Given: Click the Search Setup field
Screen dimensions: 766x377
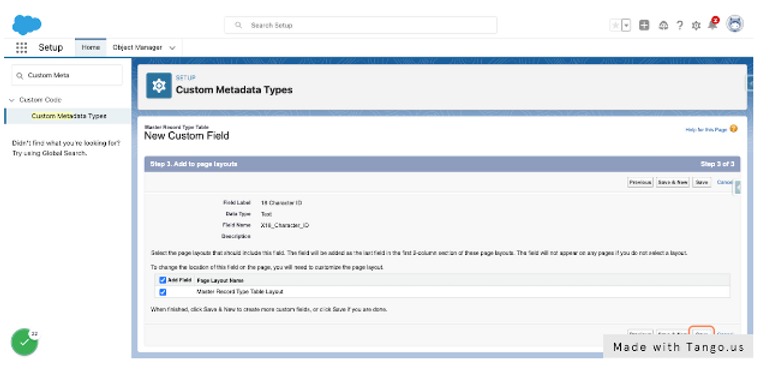Looking at the screenshot, I should coord(361,25).
